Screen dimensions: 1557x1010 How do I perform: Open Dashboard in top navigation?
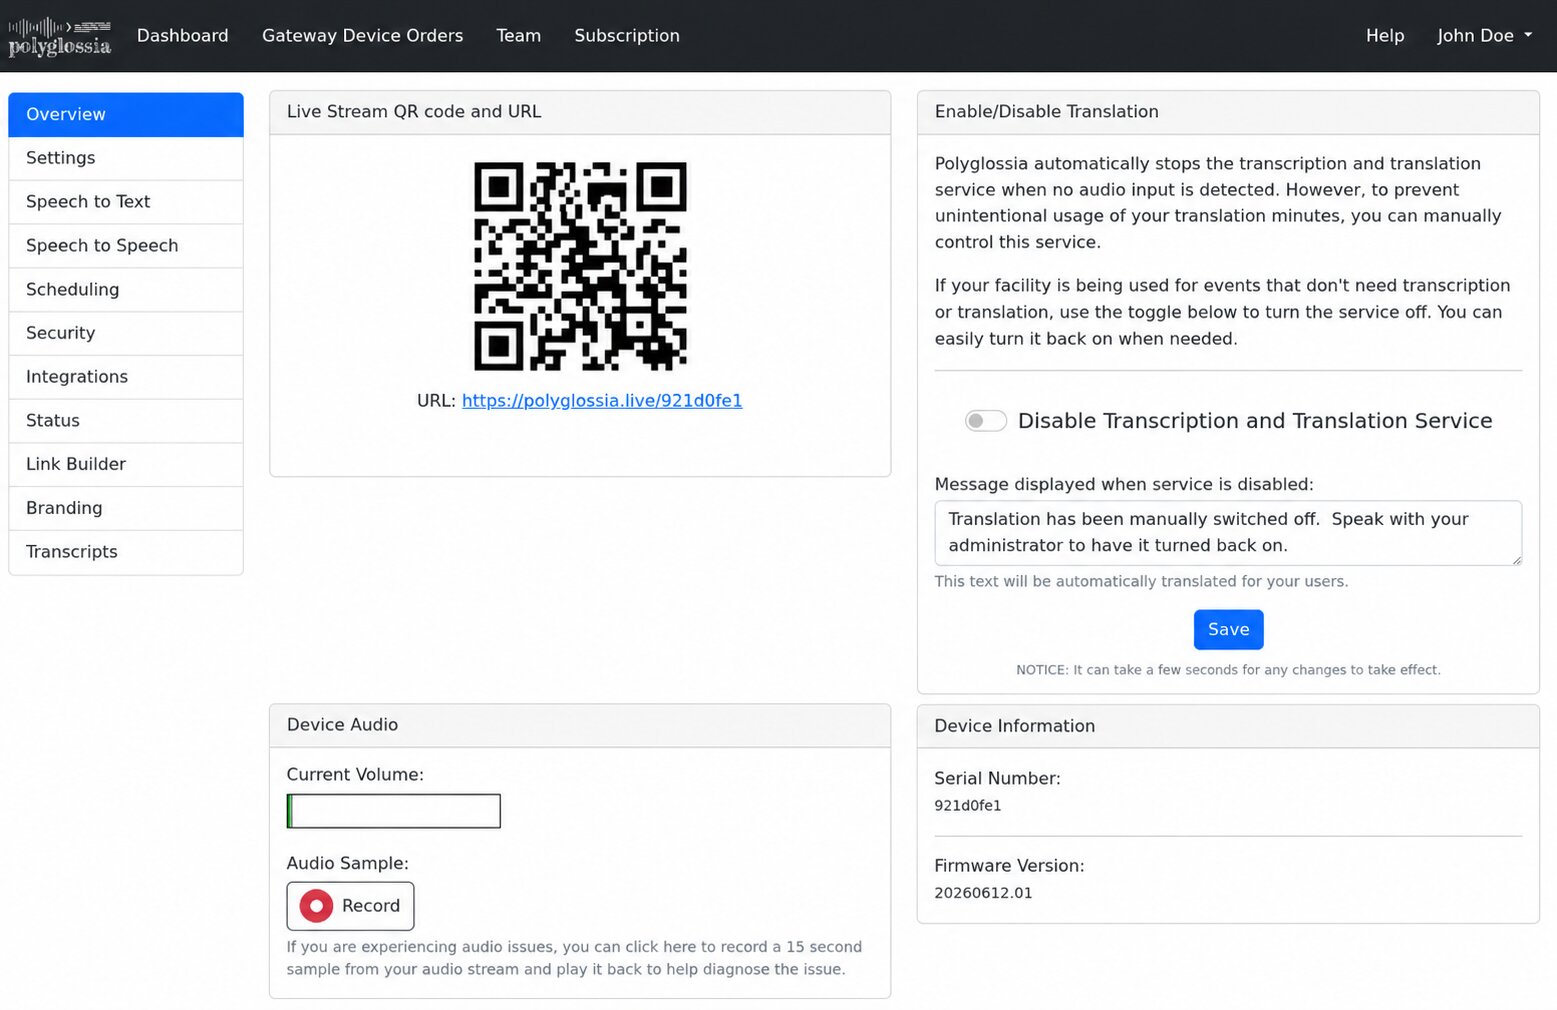pyautogui.click(x=182, y=35)
